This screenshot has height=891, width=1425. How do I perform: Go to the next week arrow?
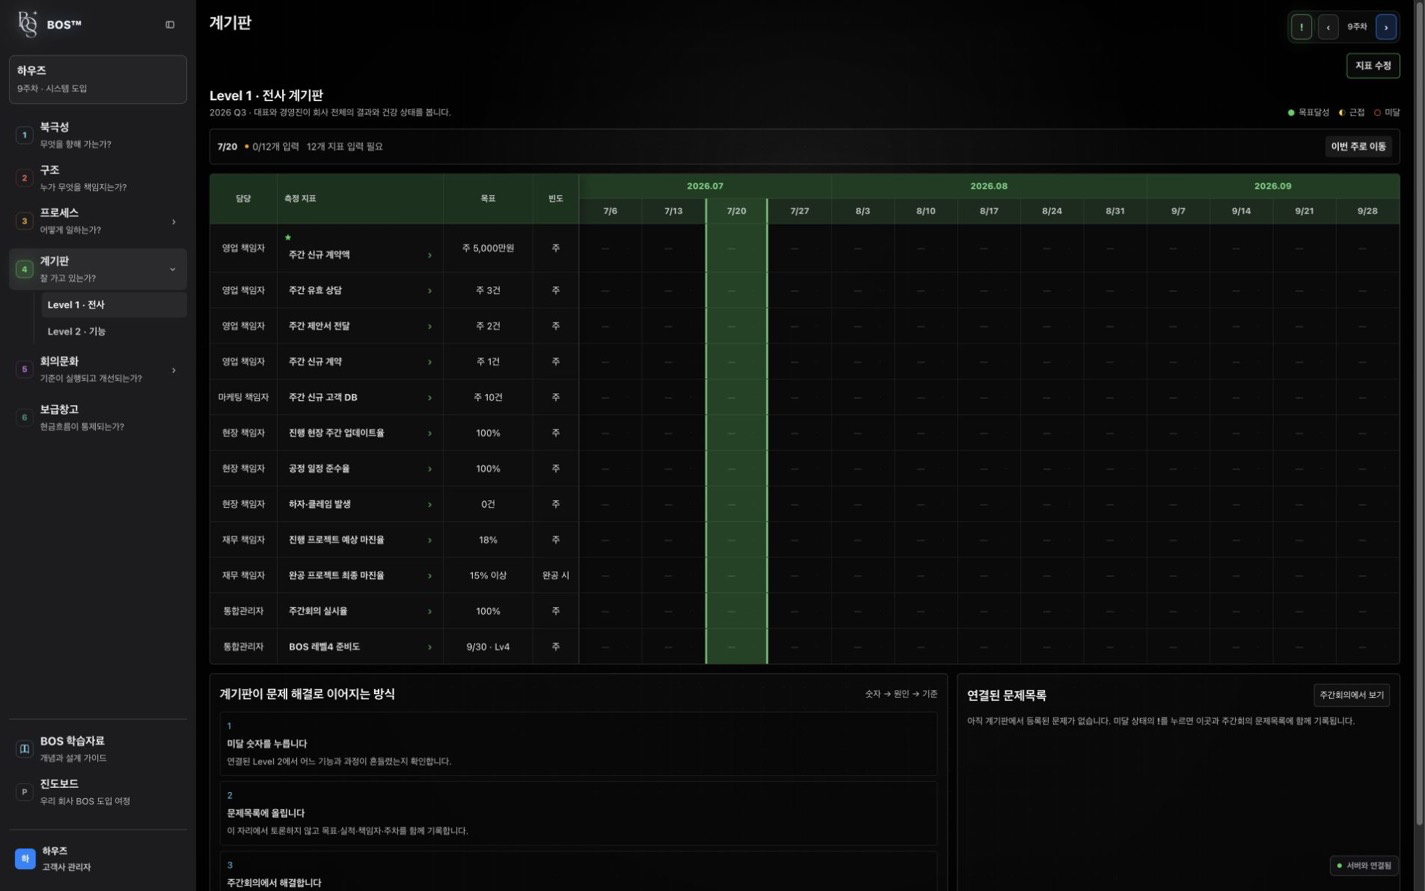pos(1386,27)
